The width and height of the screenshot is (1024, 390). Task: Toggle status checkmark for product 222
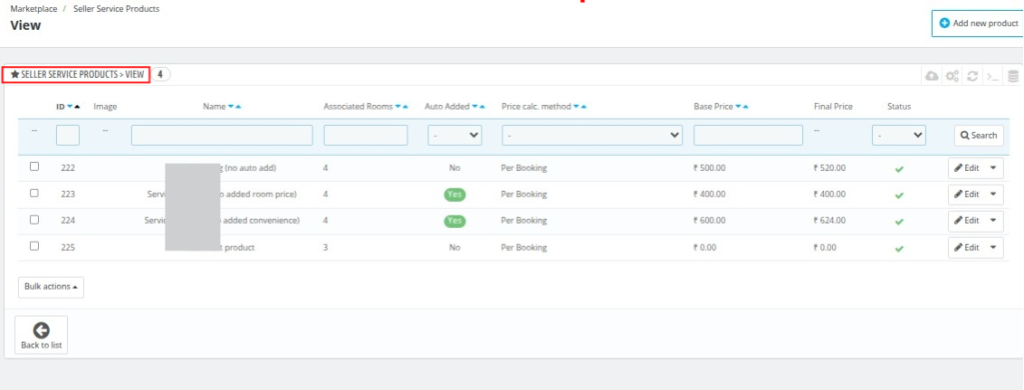click(899, 169)
